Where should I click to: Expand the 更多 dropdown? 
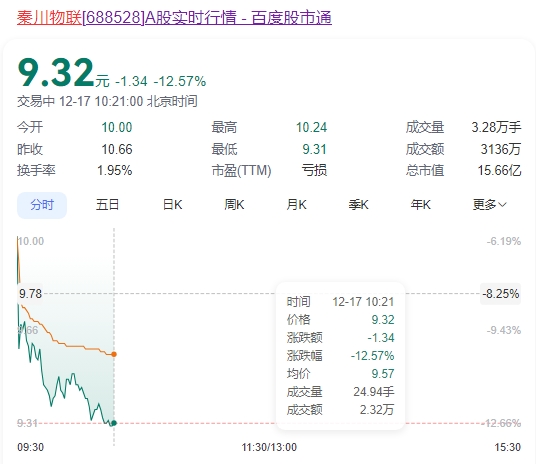click(490, 205)
